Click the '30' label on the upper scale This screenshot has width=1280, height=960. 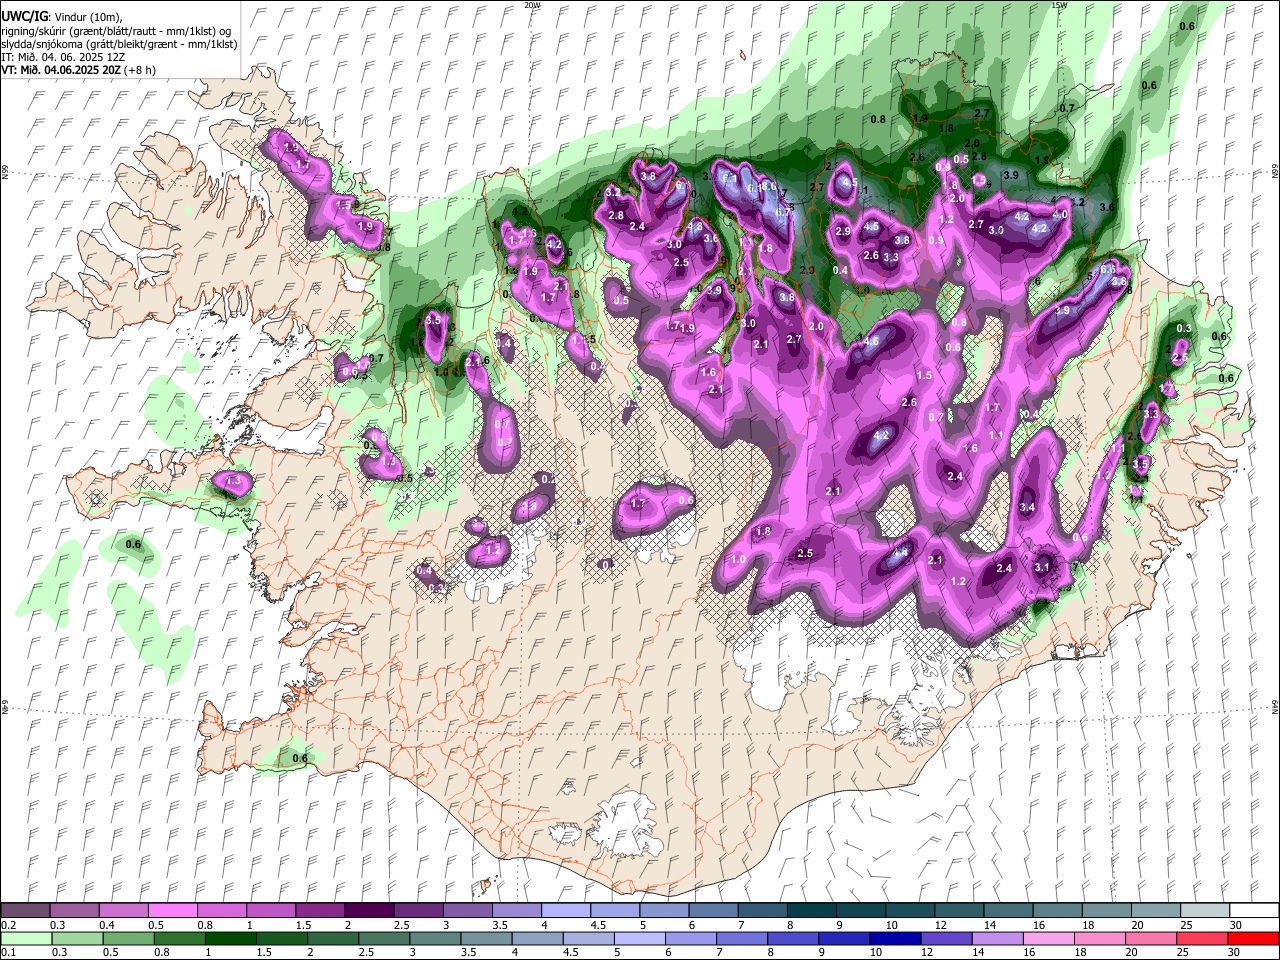click(x=1235, y=925)
